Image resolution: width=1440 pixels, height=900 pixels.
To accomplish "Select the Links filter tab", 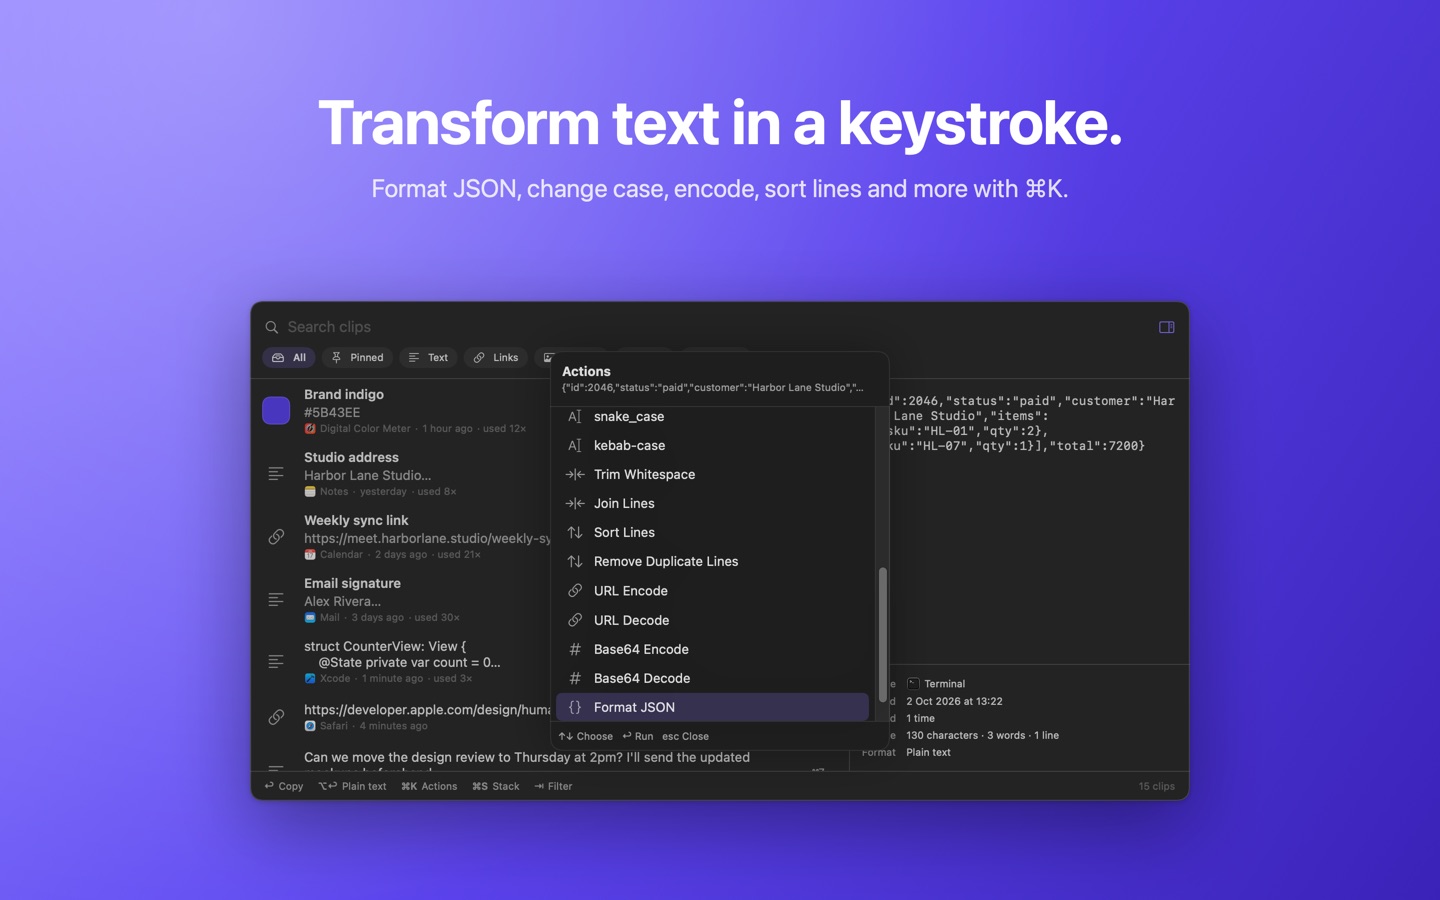I will coord(496,358).
